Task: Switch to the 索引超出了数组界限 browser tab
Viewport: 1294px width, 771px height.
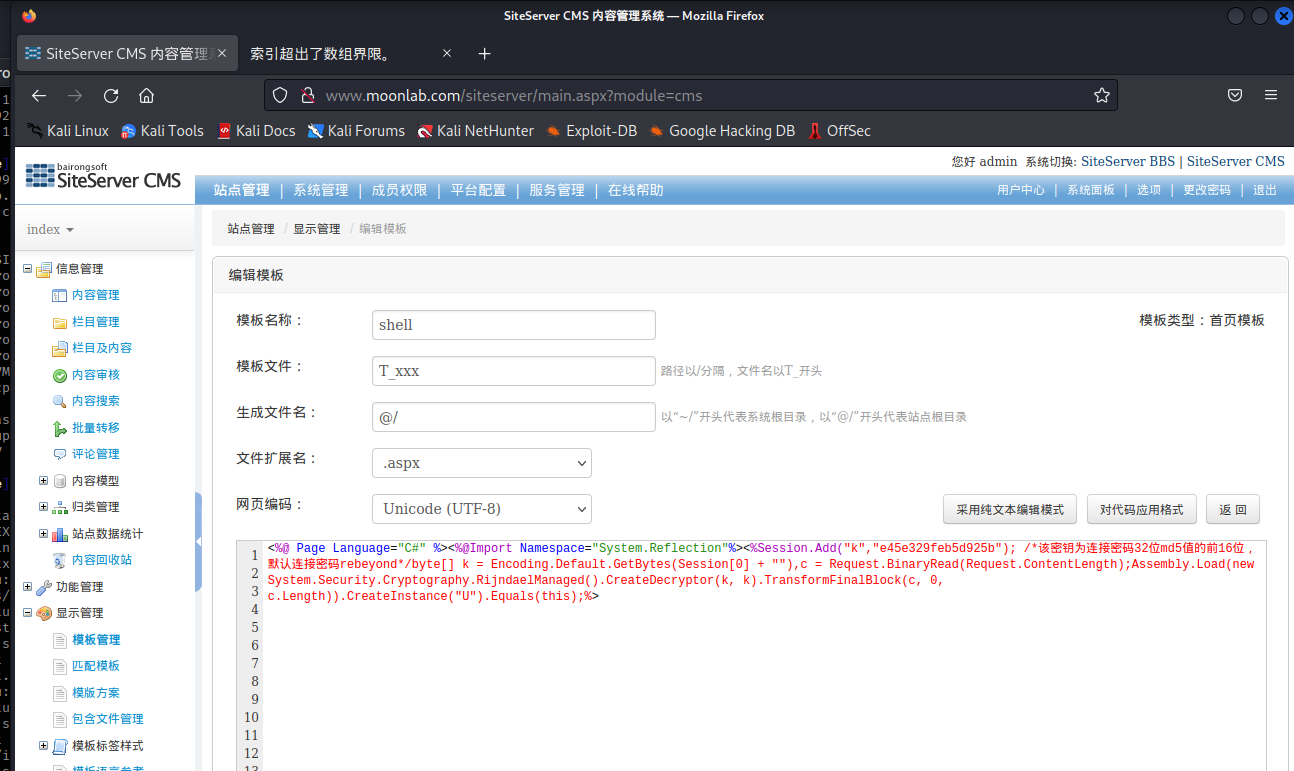Action: click(x=348, y=53)
